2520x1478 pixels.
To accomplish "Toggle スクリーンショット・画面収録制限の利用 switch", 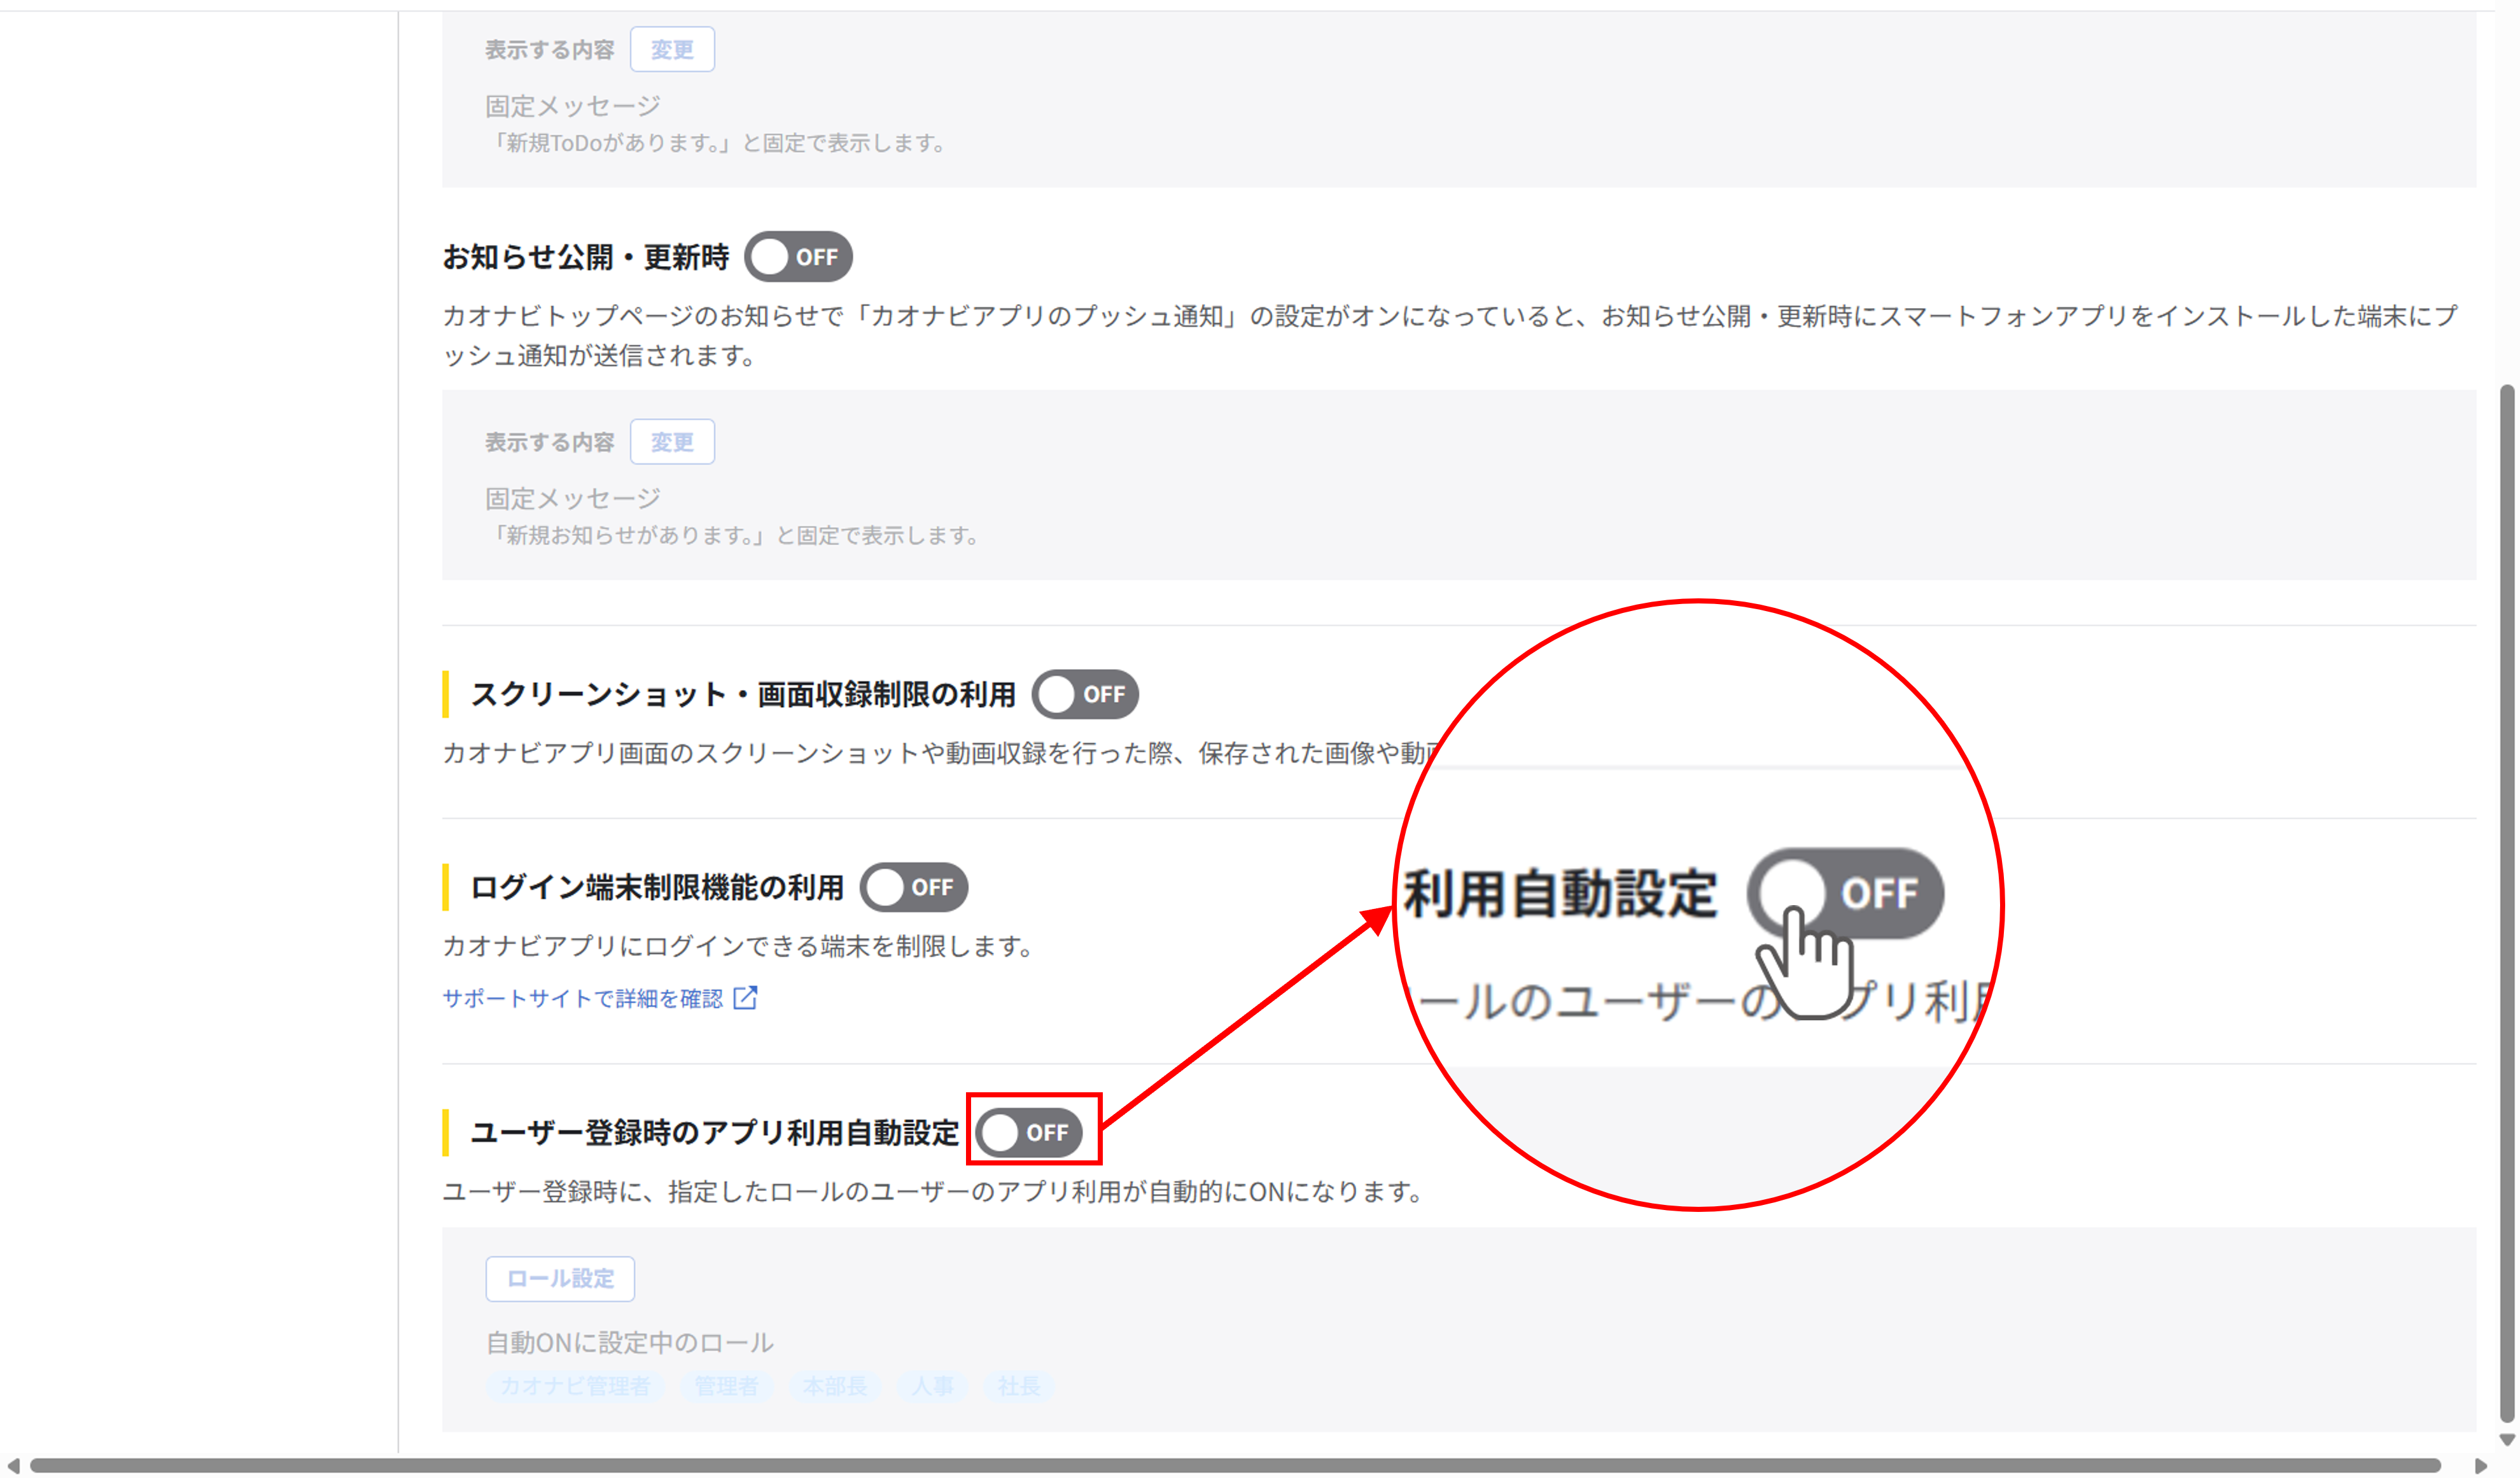I will [1085, 694].
